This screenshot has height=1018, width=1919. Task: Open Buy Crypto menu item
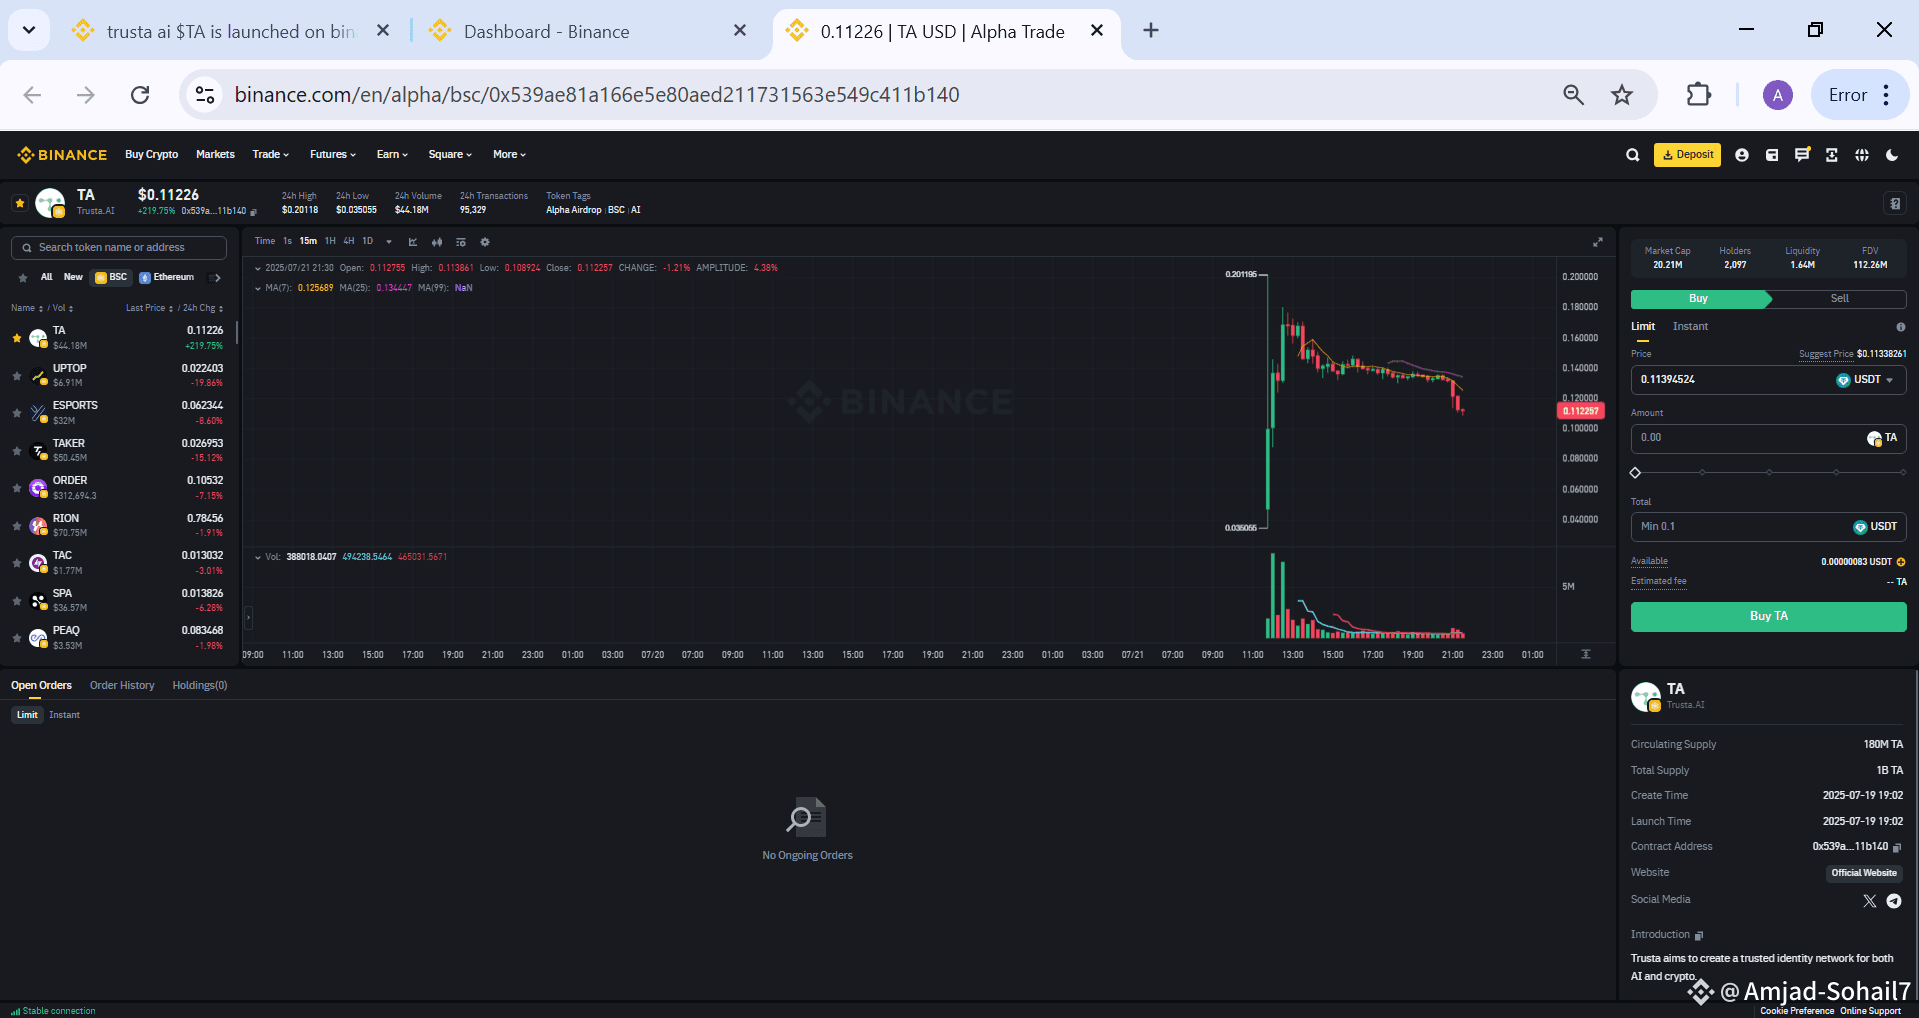pyautogui.click(x=152, y=155)
